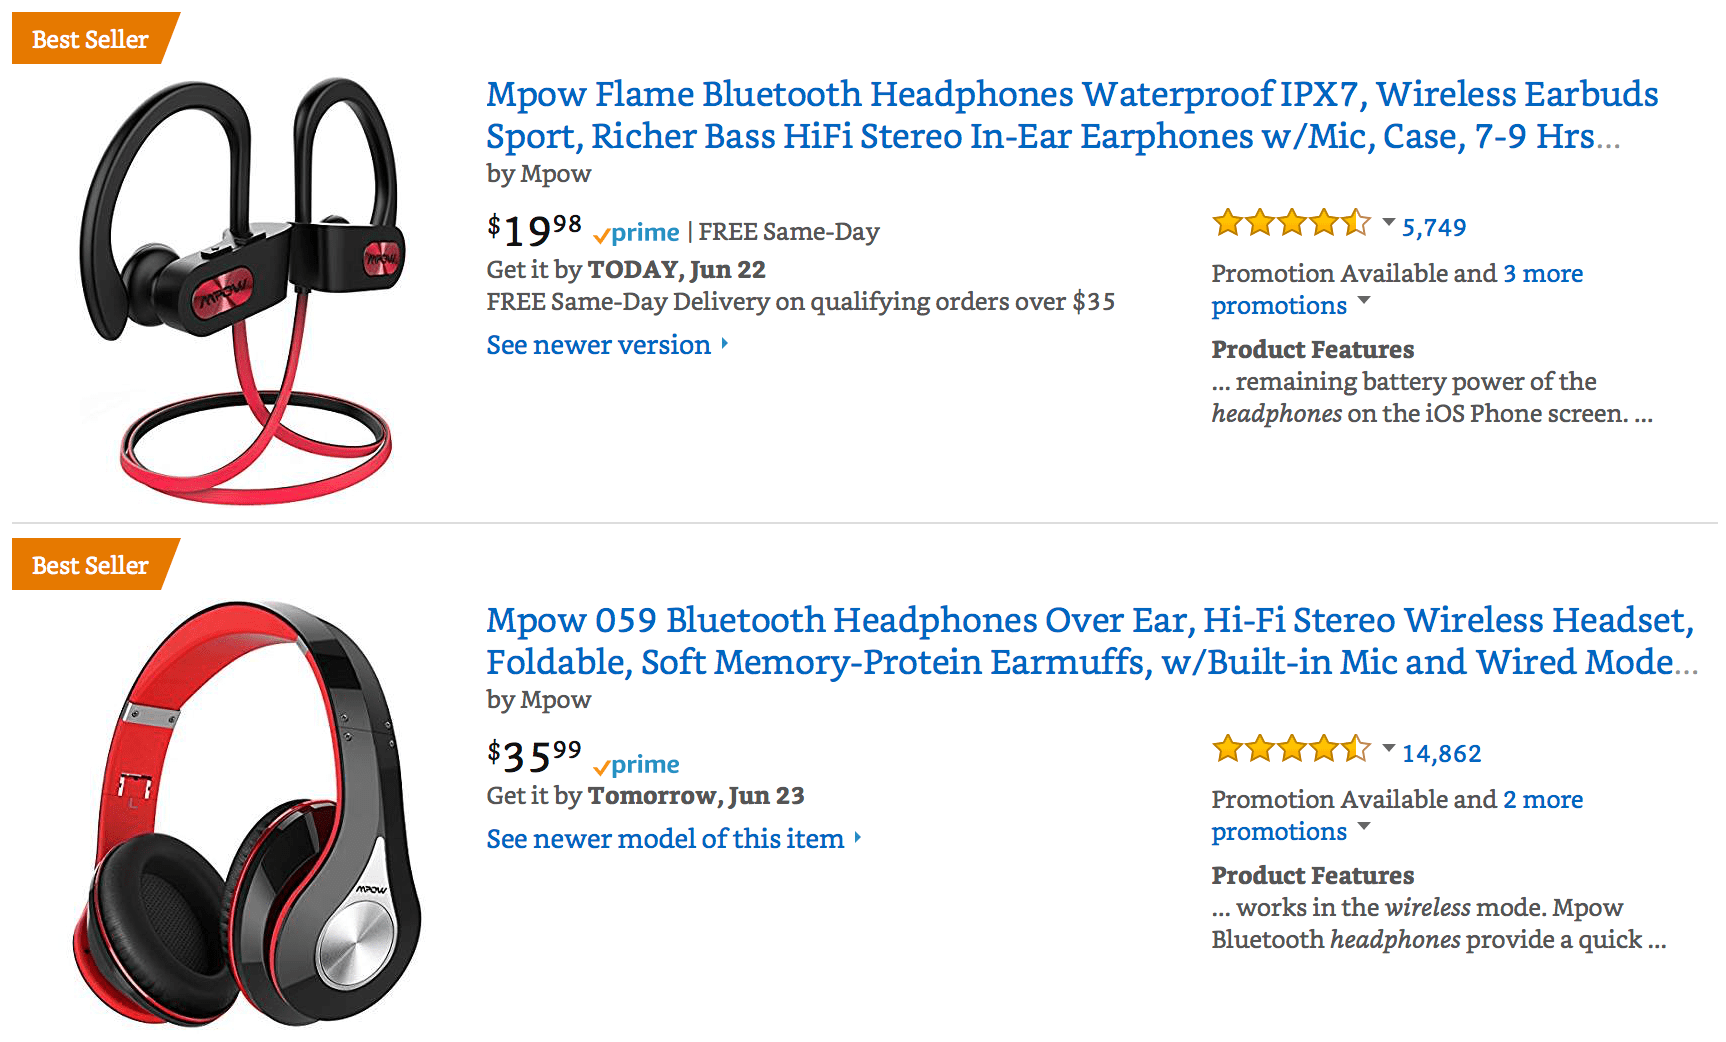Open the Mpow Flame Bluetooth Headphones title
The image size is (1726, 1042).
(1072, 114)
